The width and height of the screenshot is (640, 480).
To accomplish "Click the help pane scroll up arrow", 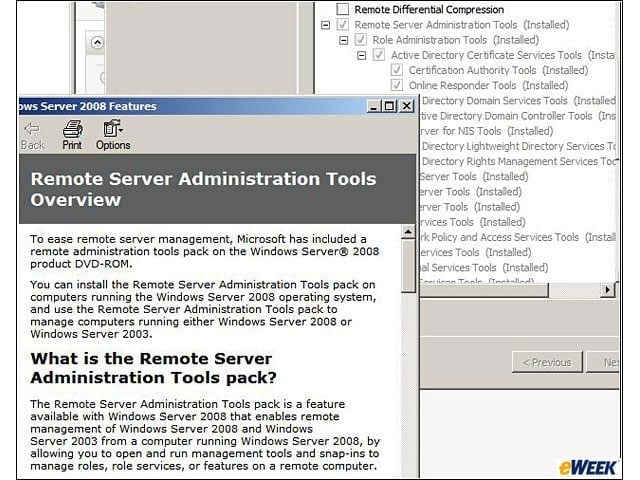I will [x=408, y=232].
